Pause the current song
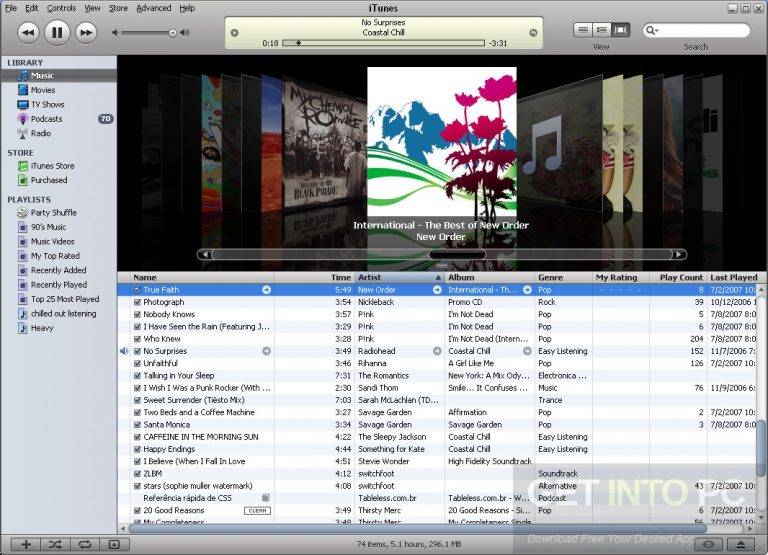 [x=57, y=33]
